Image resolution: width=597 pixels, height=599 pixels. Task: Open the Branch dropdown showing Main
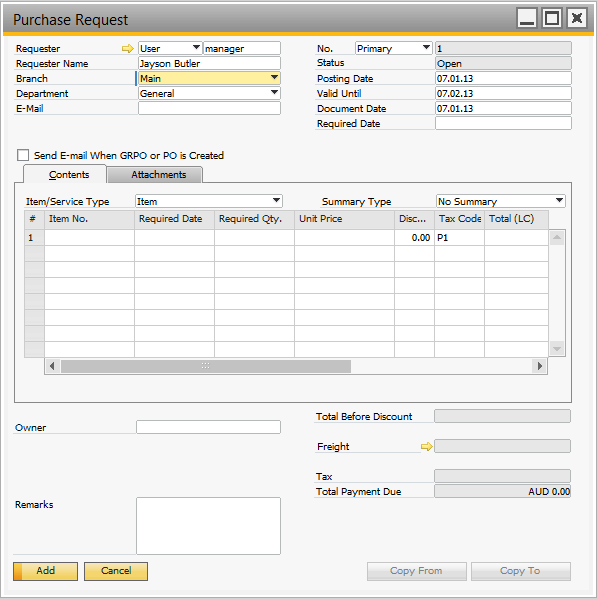pyautogui.click(x=274, y=78)
